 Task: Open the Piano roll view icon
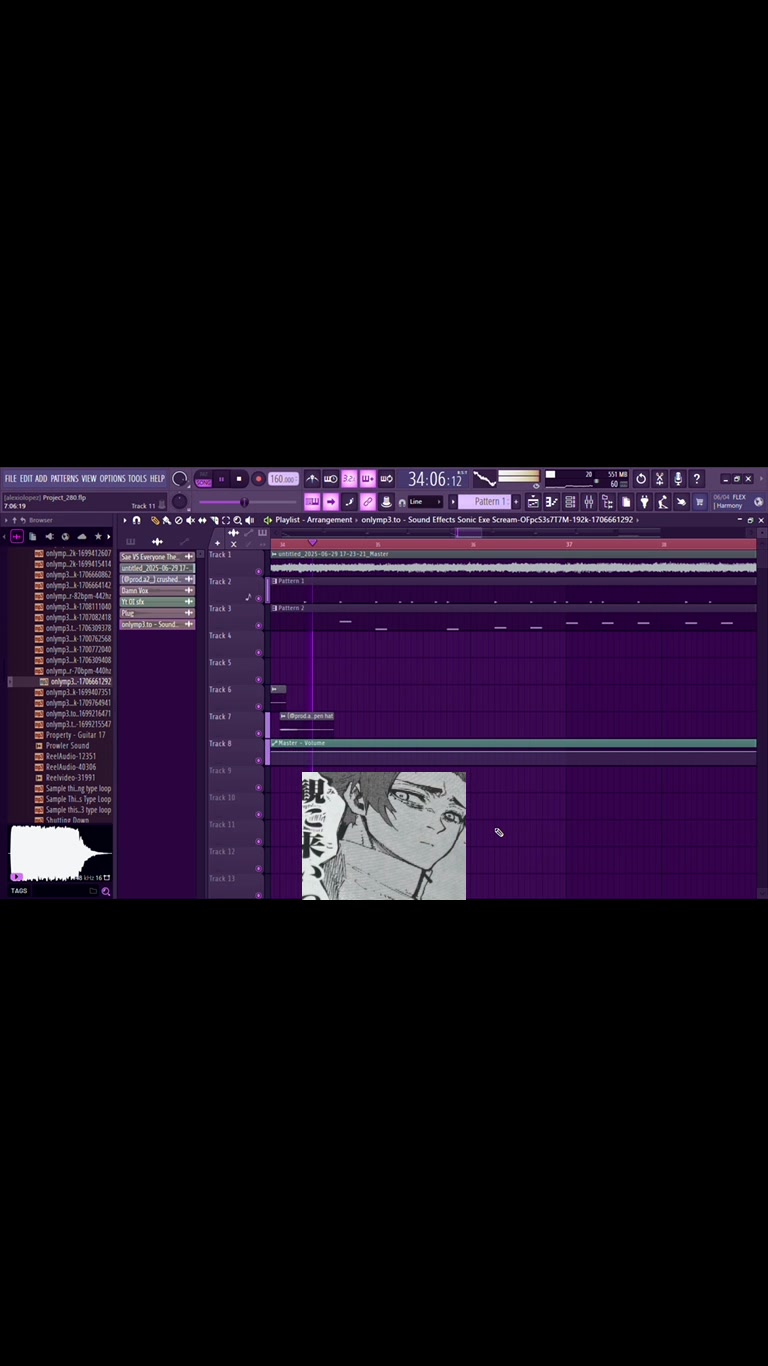coord(551,502)
